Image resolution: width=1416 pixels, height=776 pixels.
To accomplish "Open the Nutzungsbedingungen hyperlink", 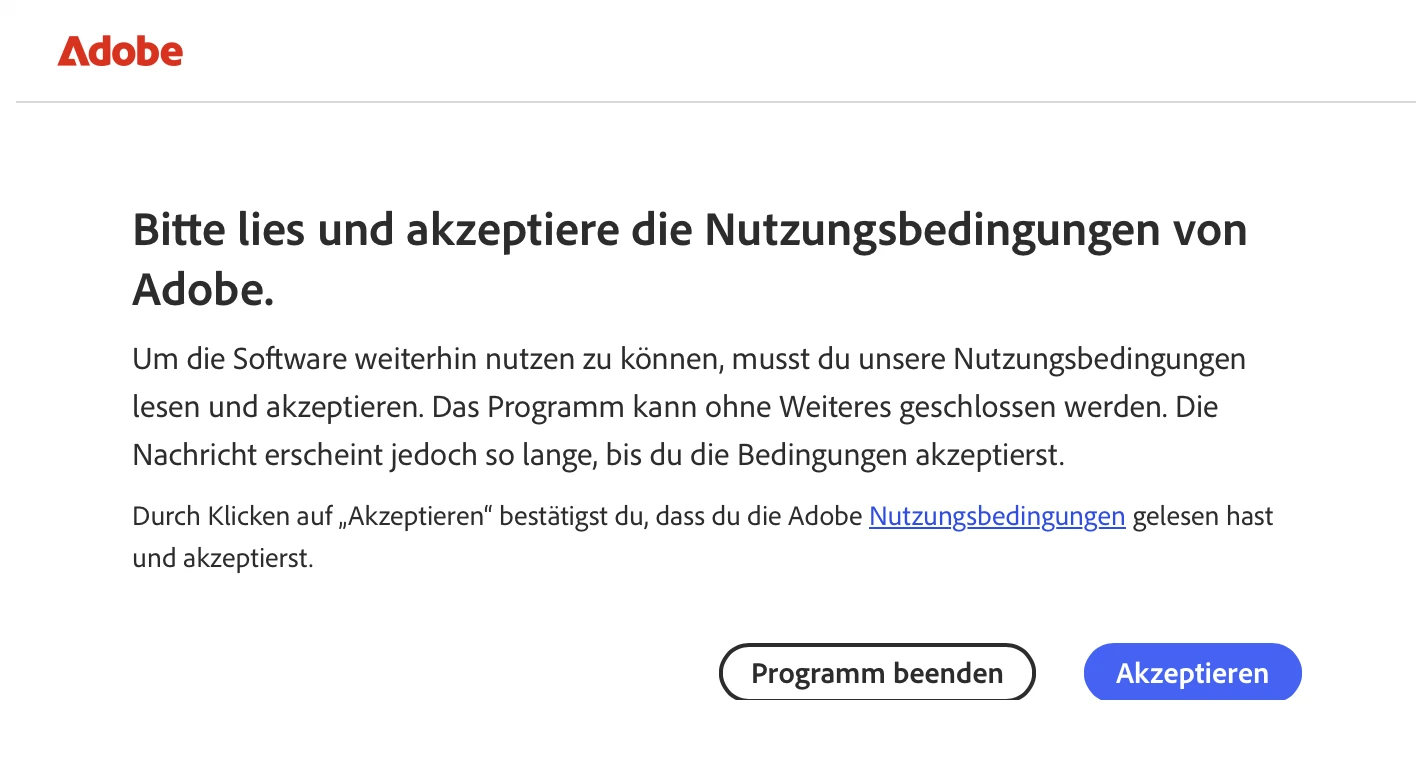I will coord(997,517).
